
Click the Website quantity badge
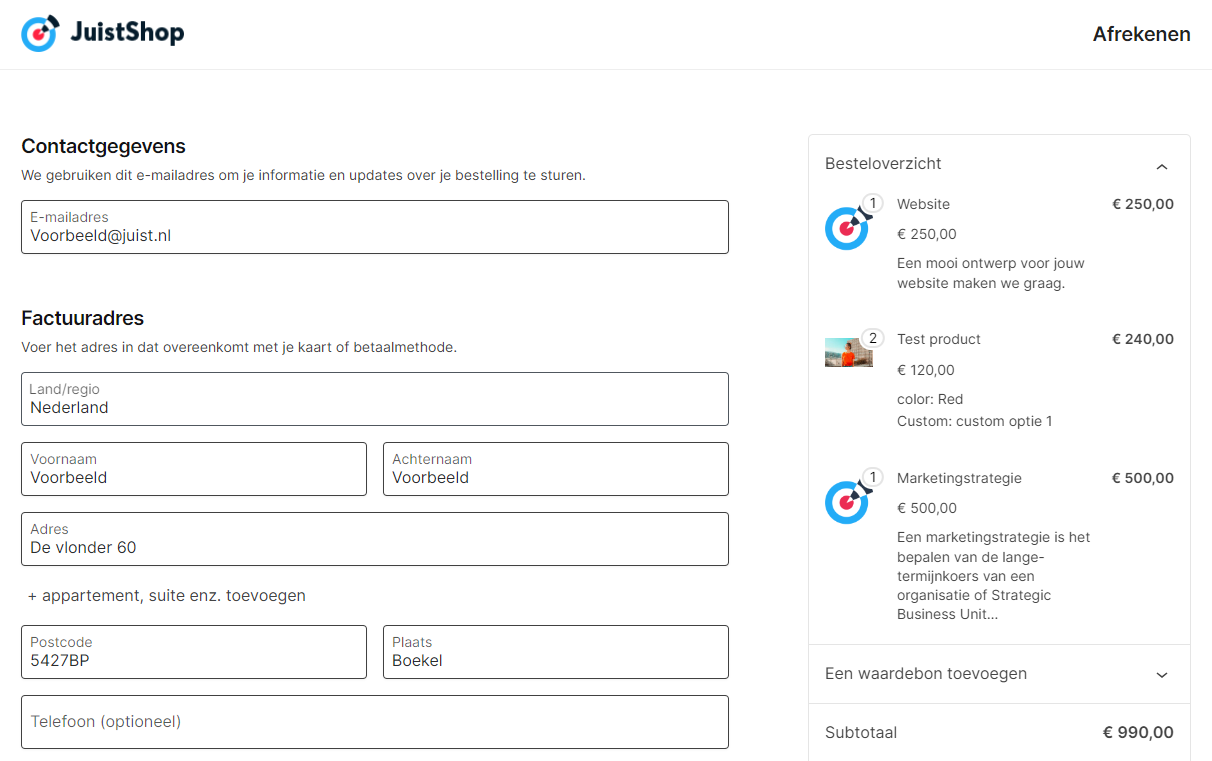[x=872, y=204]
